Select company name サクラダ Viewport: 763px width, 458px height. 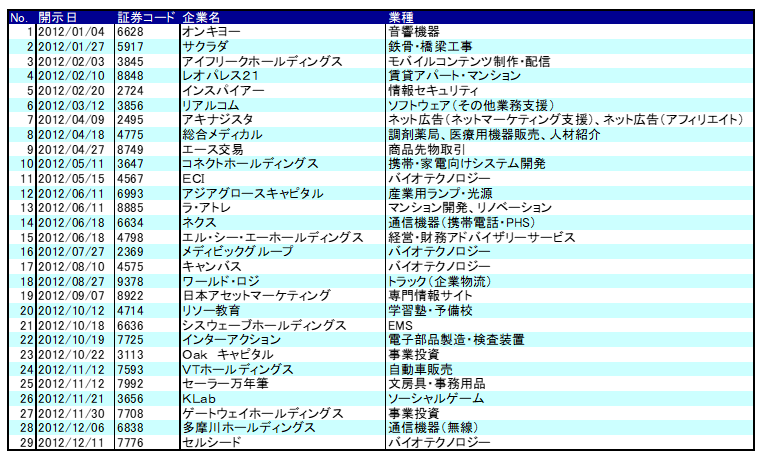pyautogui.click(x=205, y=47)
